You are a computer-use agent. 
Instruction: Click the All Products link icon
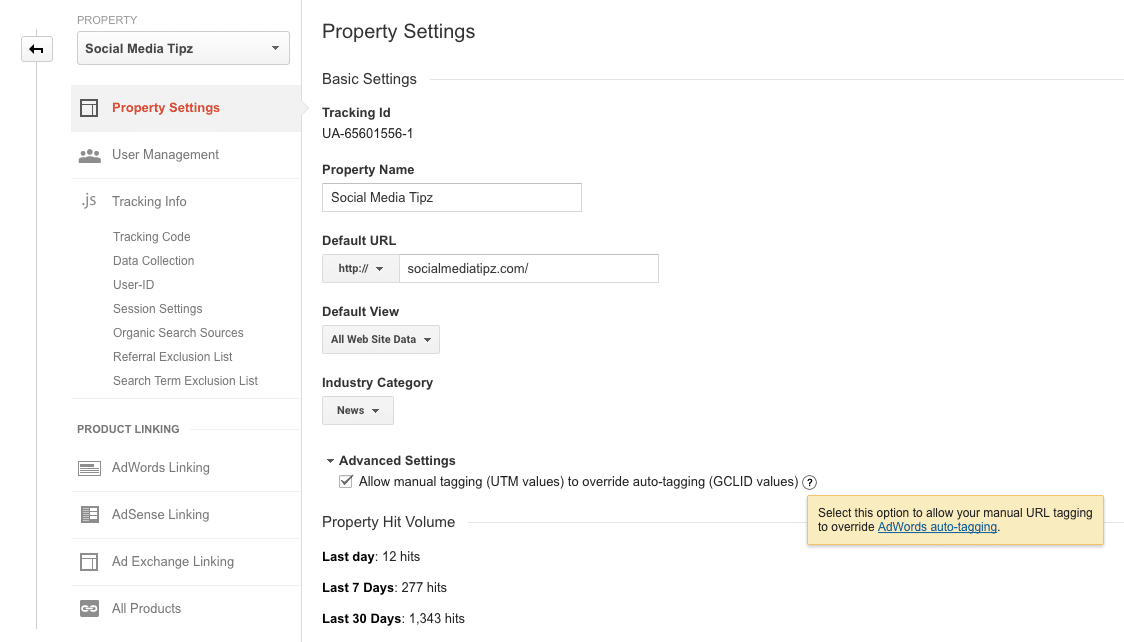click(x=90, y=609)
